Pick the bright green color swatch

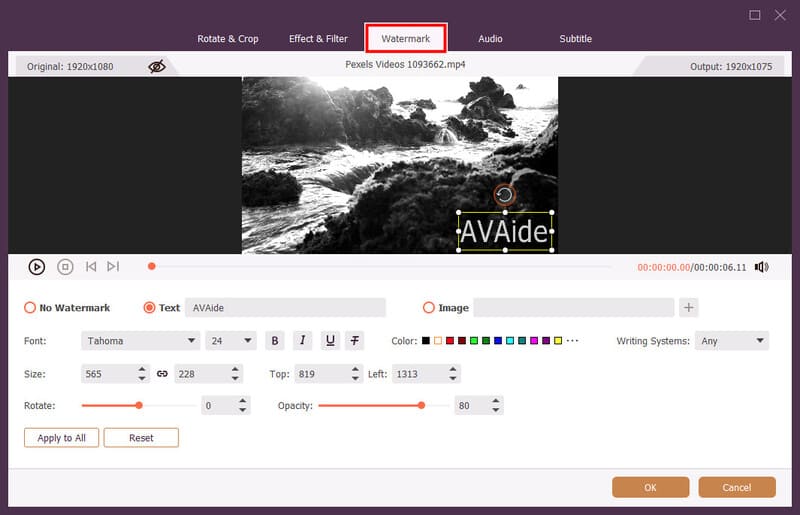click(474, 340)
